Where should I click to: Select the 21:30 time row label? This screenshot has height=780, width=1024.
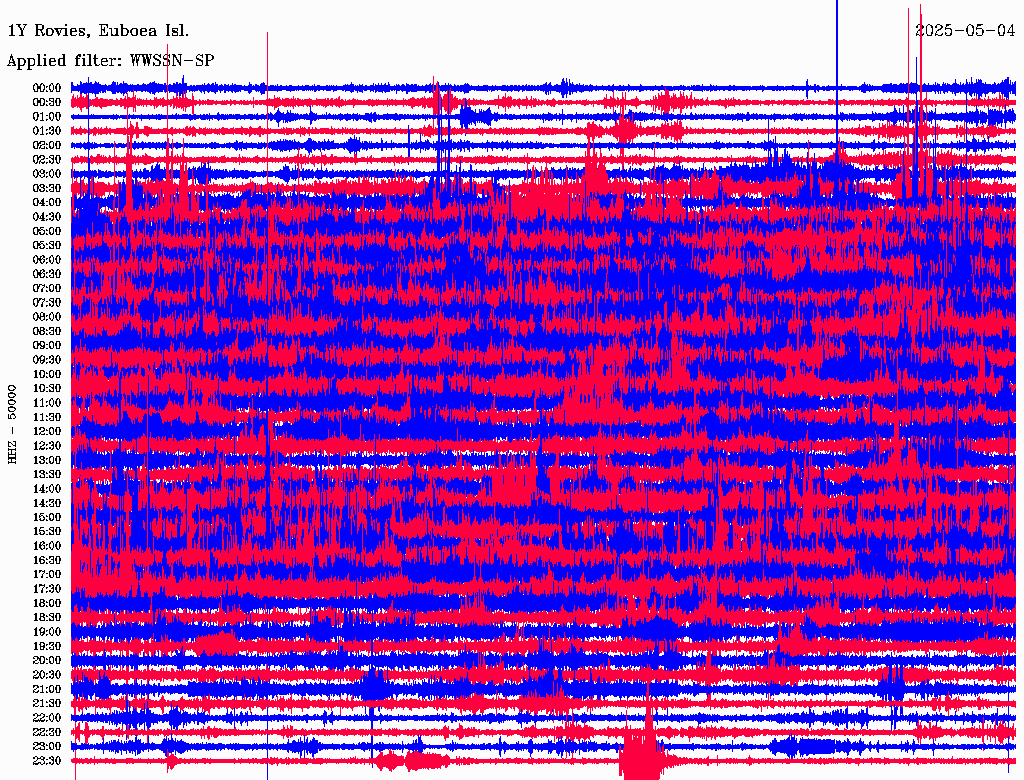pyautogui.click(x=47, y=704)
